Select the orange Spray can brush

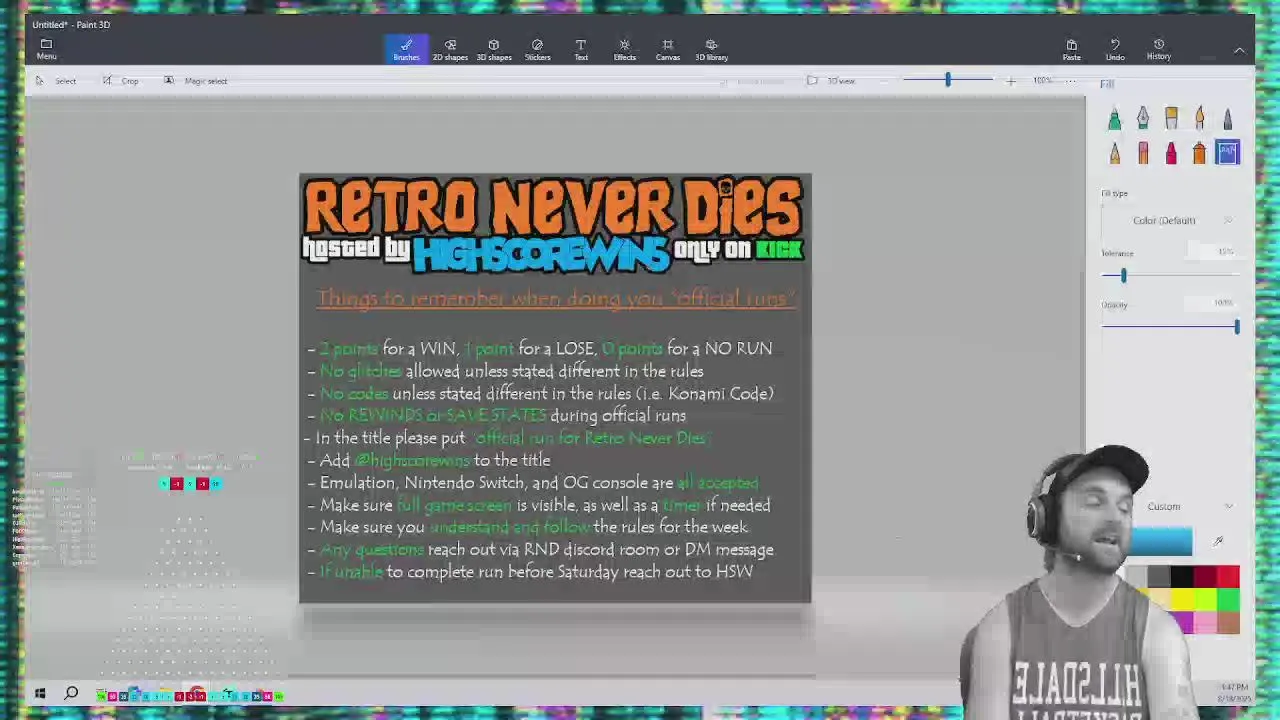pyautogui.click(x=1199, y=153)
